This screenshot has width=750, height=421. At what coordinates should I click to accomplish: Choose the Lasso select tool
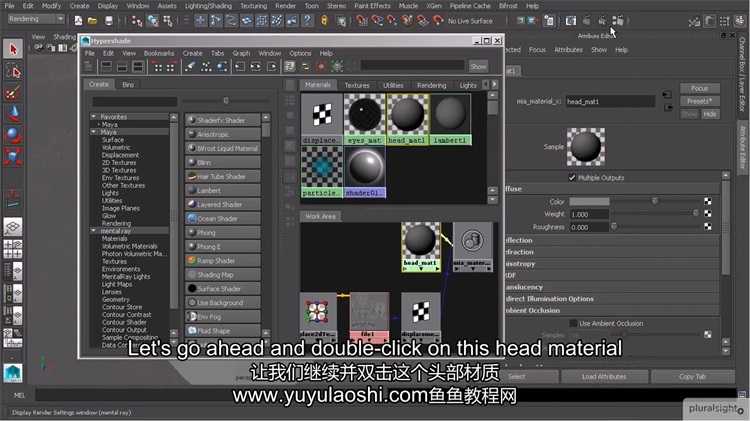13,72
